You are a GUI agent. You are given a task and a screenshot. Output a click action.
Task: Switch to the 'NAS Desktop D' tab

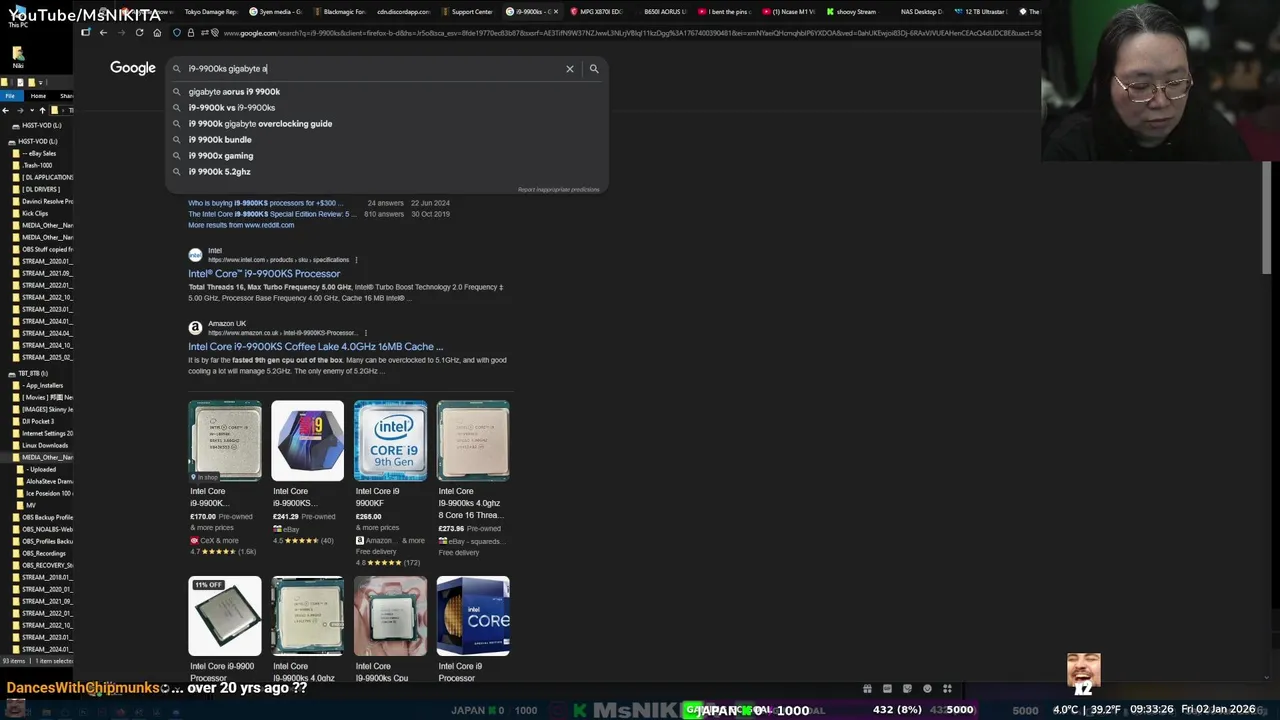[x=920, y=12]
